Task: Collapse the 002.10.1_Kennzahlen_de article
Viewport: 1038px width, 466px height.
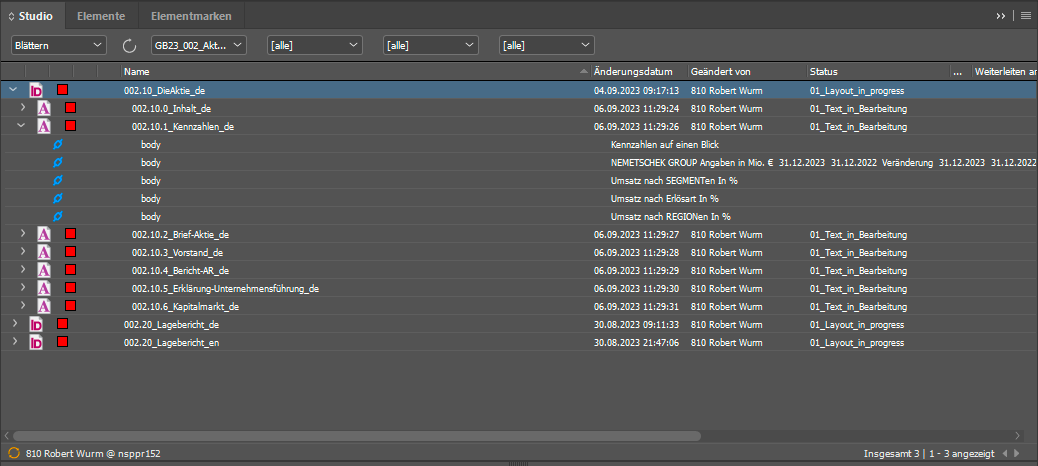Action: point(22,127)
